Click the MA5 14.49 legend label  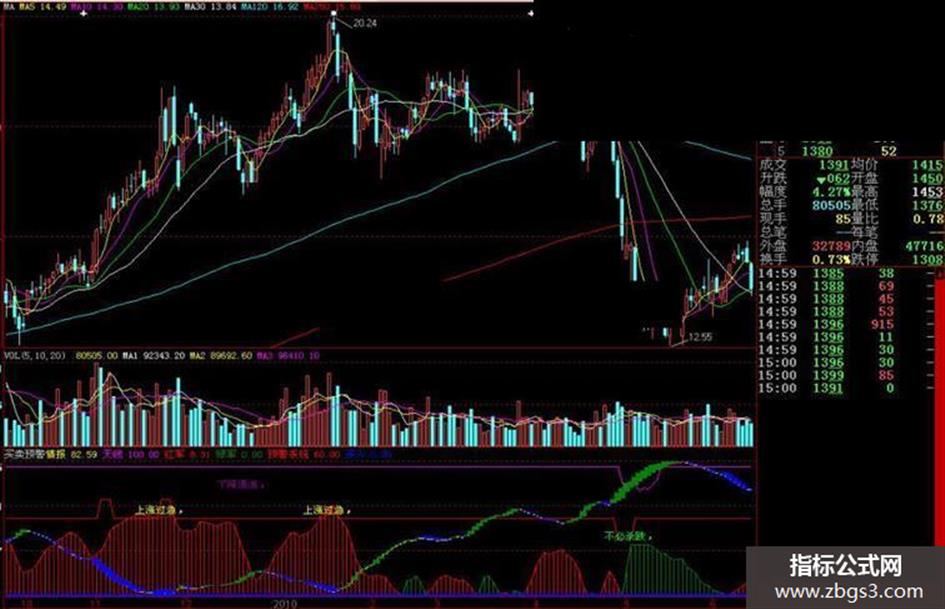pyautogui.click(x=42, y=7)
